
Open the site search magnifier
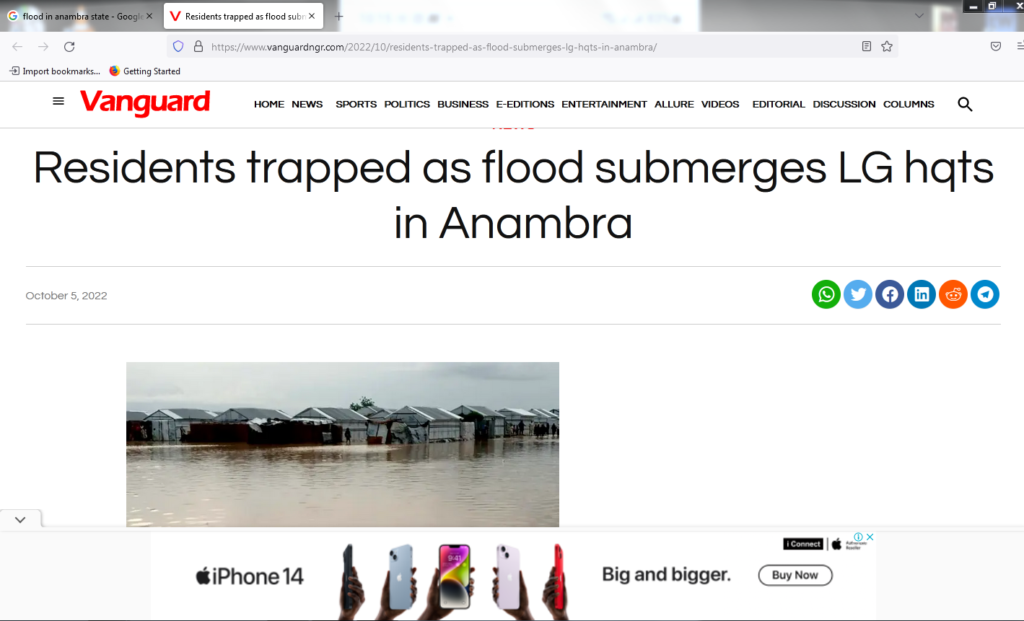[965, 104]
